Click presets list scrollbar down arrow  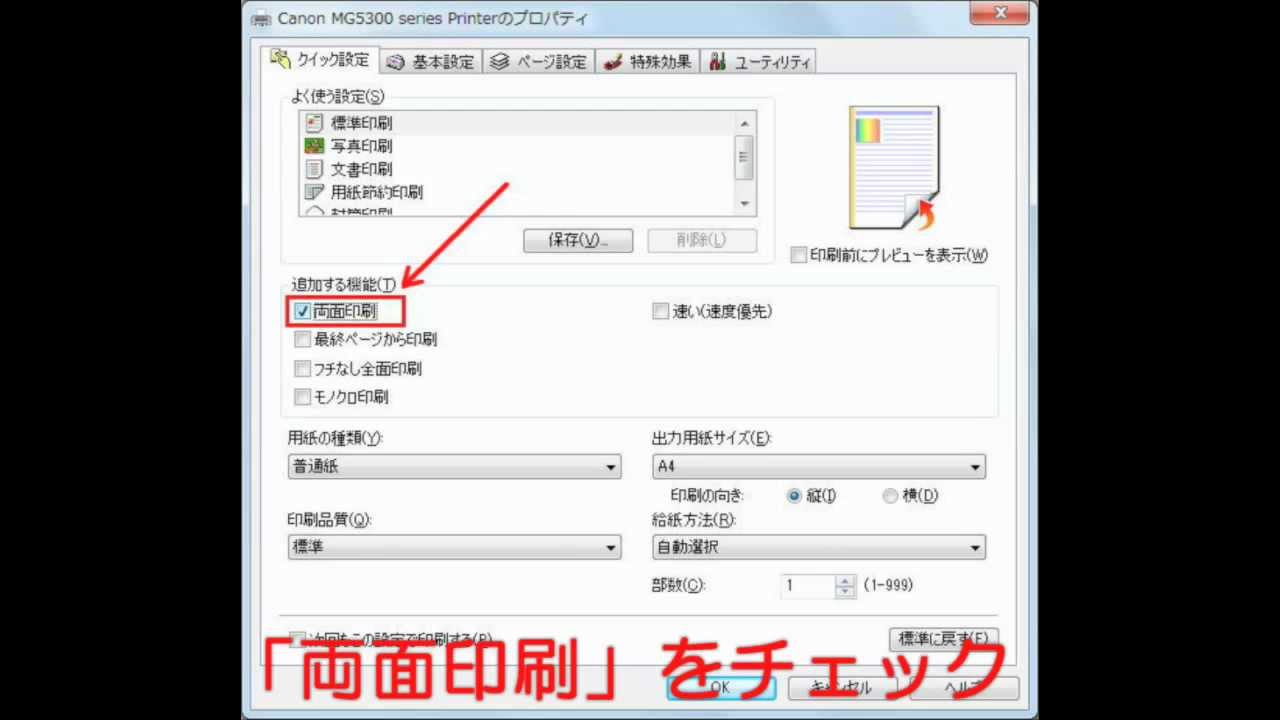(744, 204)
